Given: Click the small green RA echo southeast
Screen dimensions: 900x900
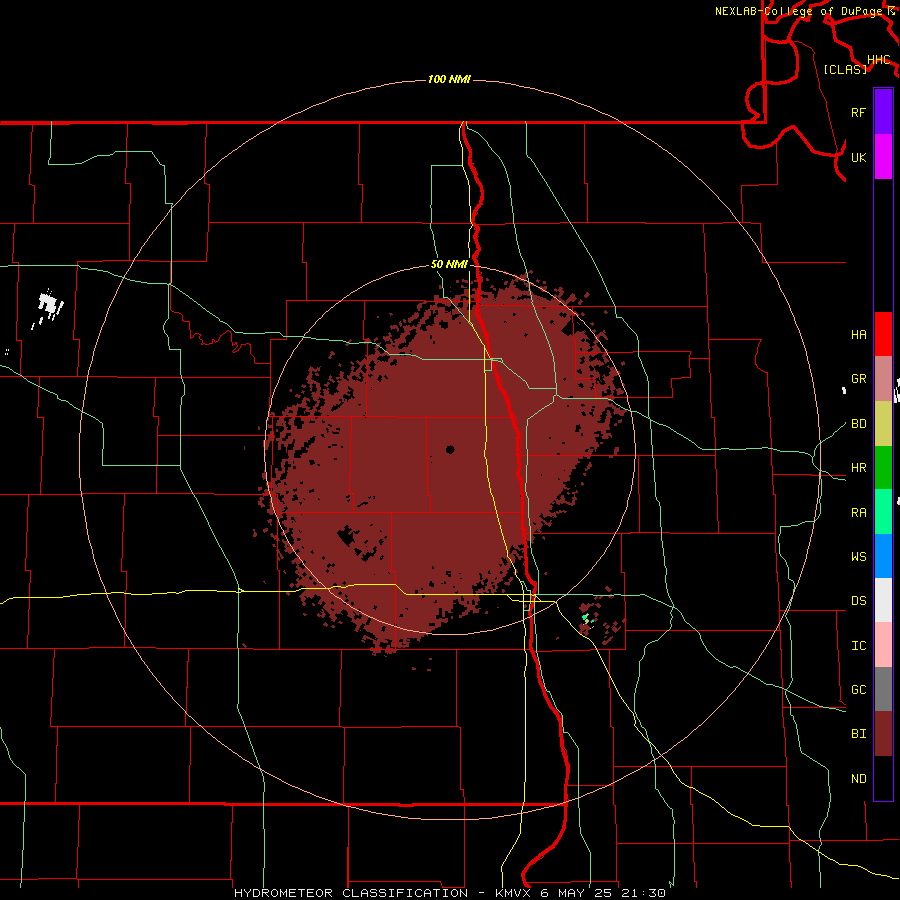Looking at the screenshot, I should (585, 618).
